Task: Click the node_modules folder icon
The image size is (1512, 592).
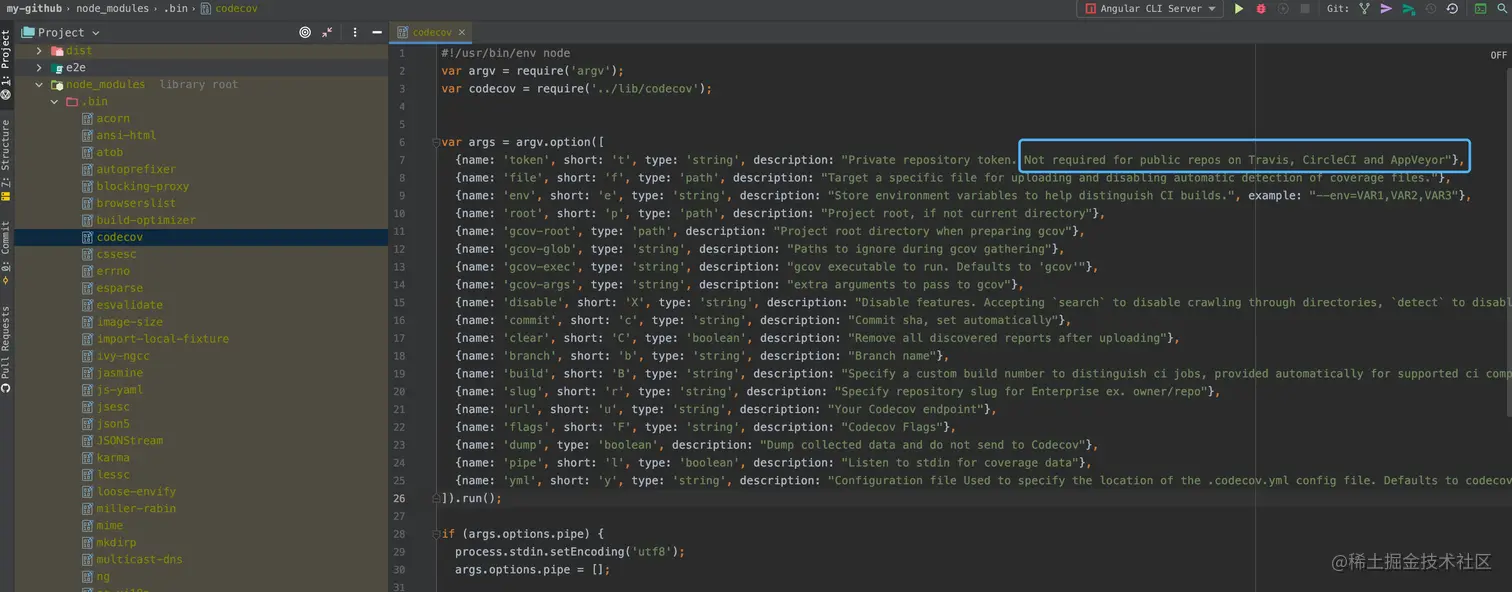Action: [x=57, y=84]
